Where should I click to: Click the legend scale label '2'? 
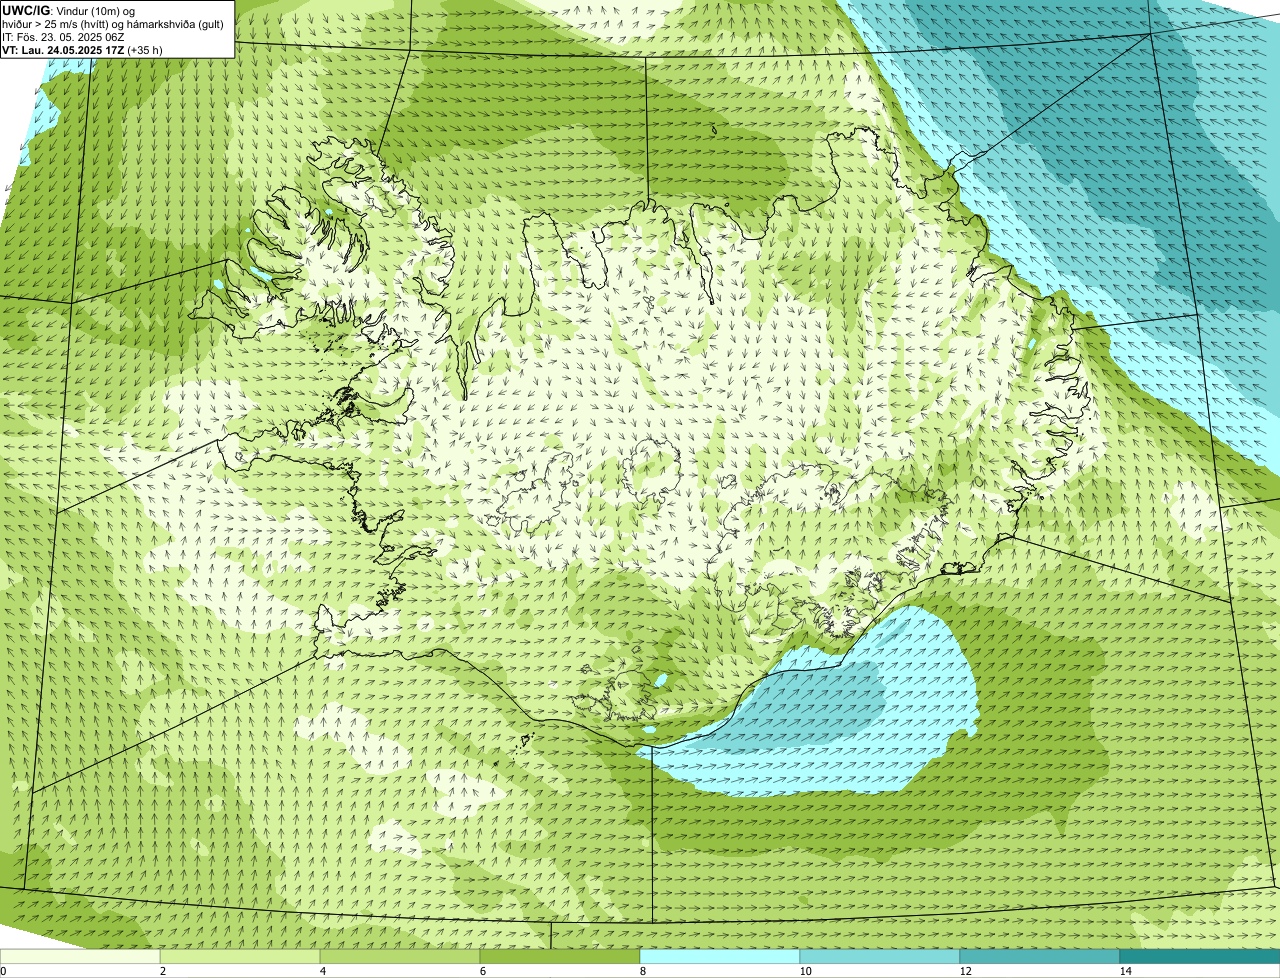pyautogui.click(x=162, y=971)
